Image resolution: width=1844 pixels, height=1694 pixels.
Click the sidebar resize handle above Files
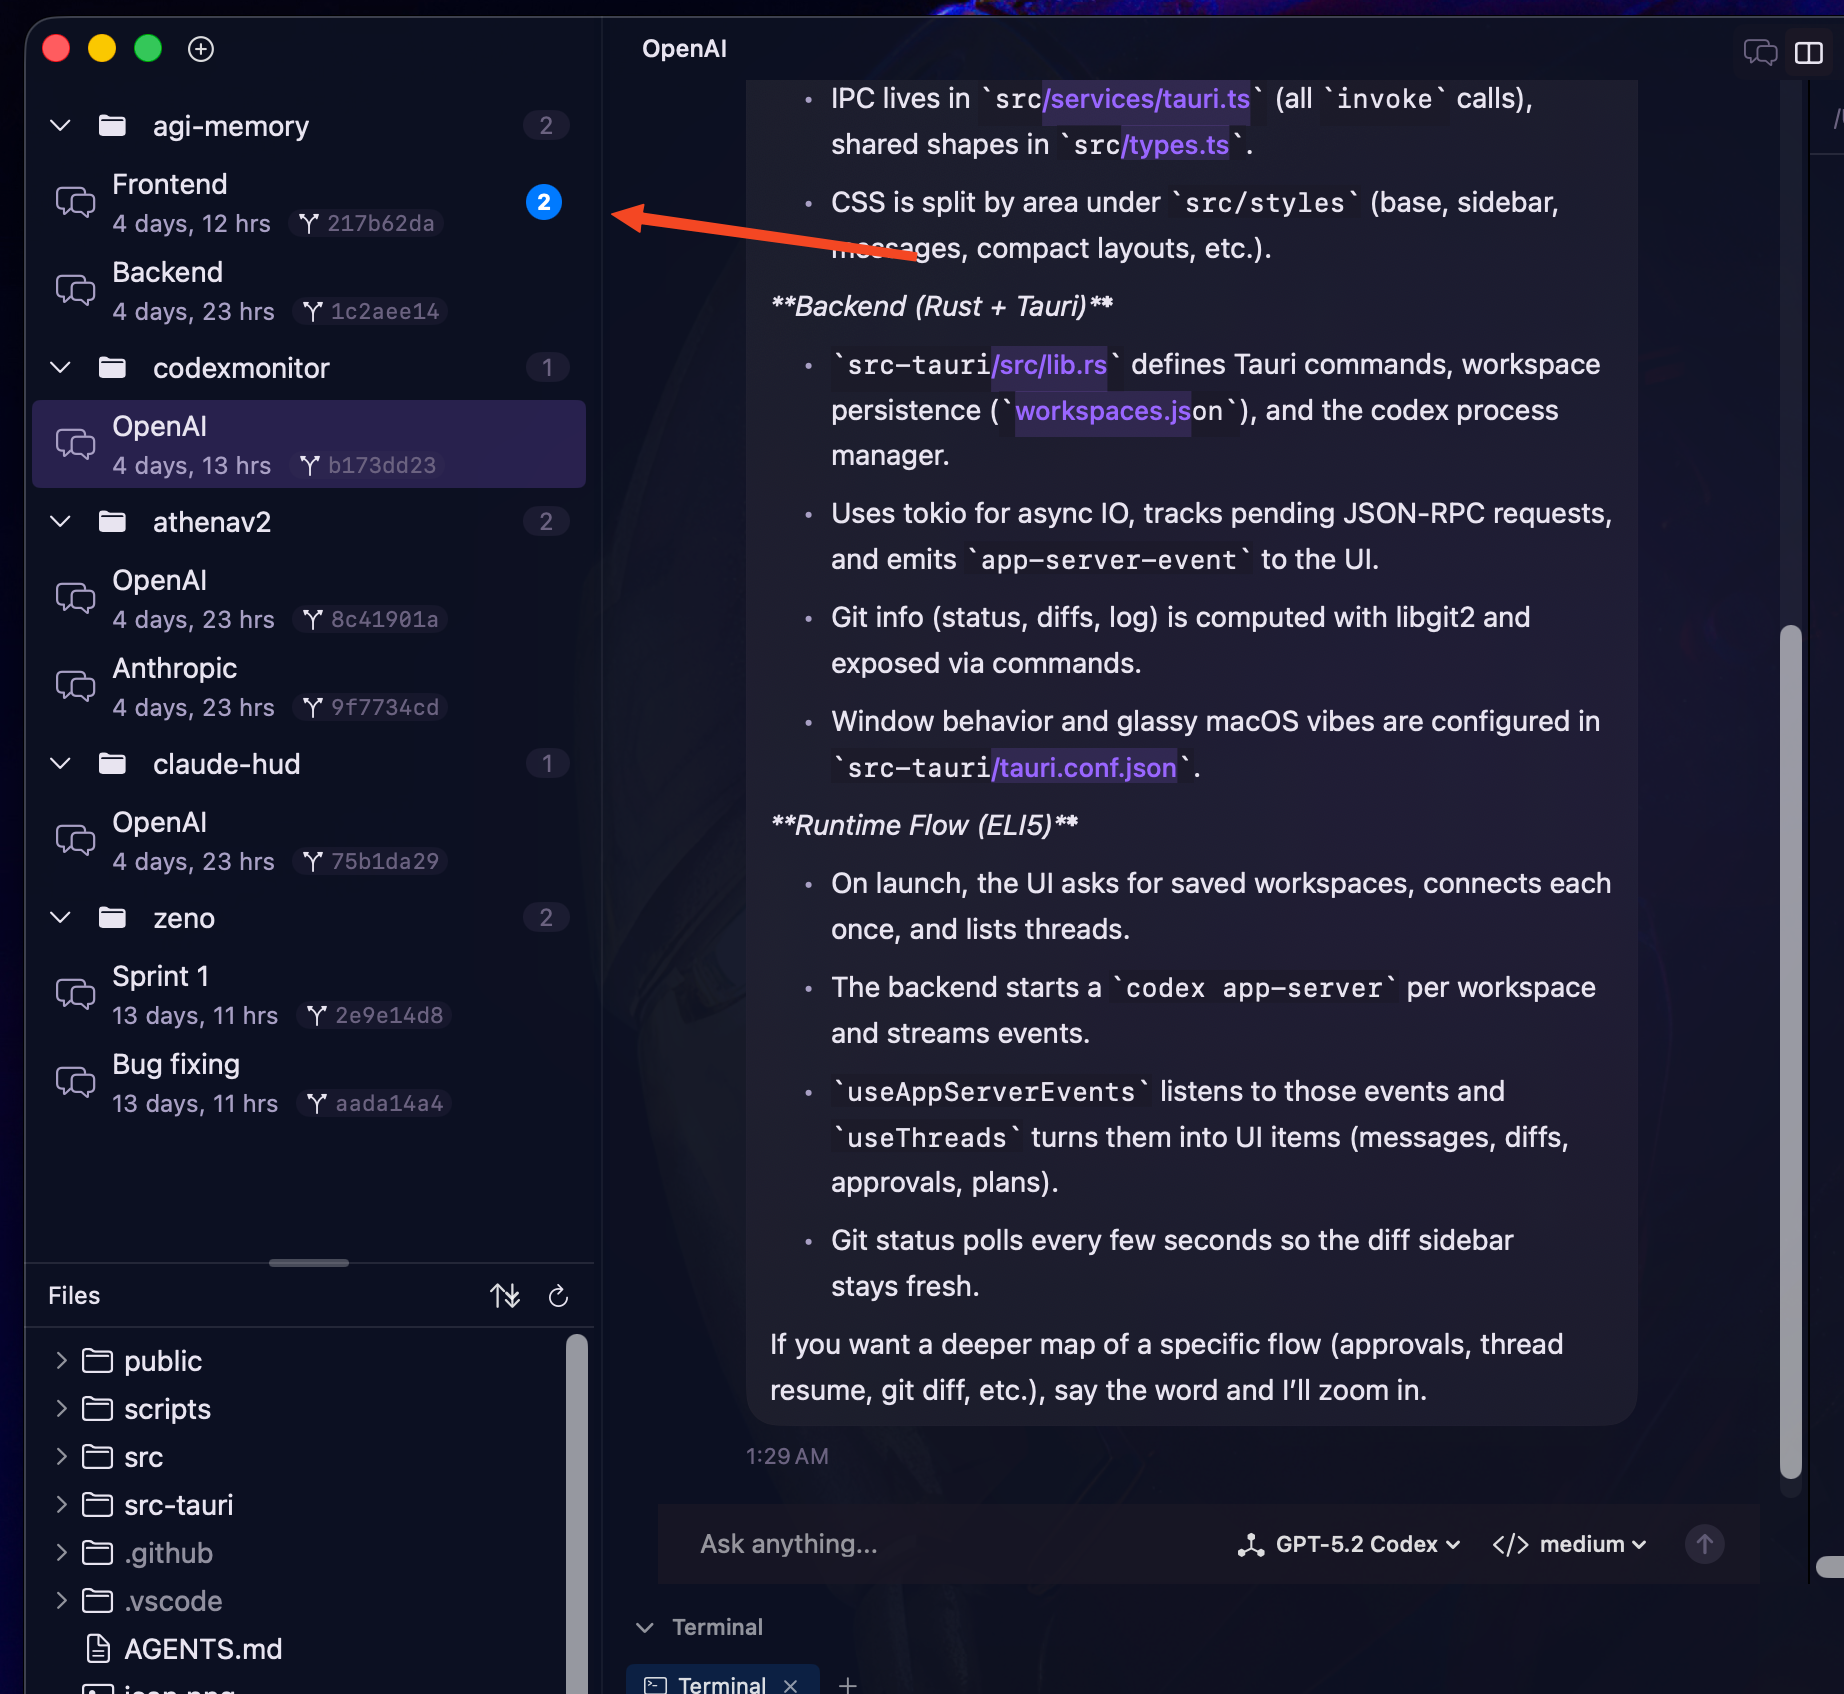309,1263
